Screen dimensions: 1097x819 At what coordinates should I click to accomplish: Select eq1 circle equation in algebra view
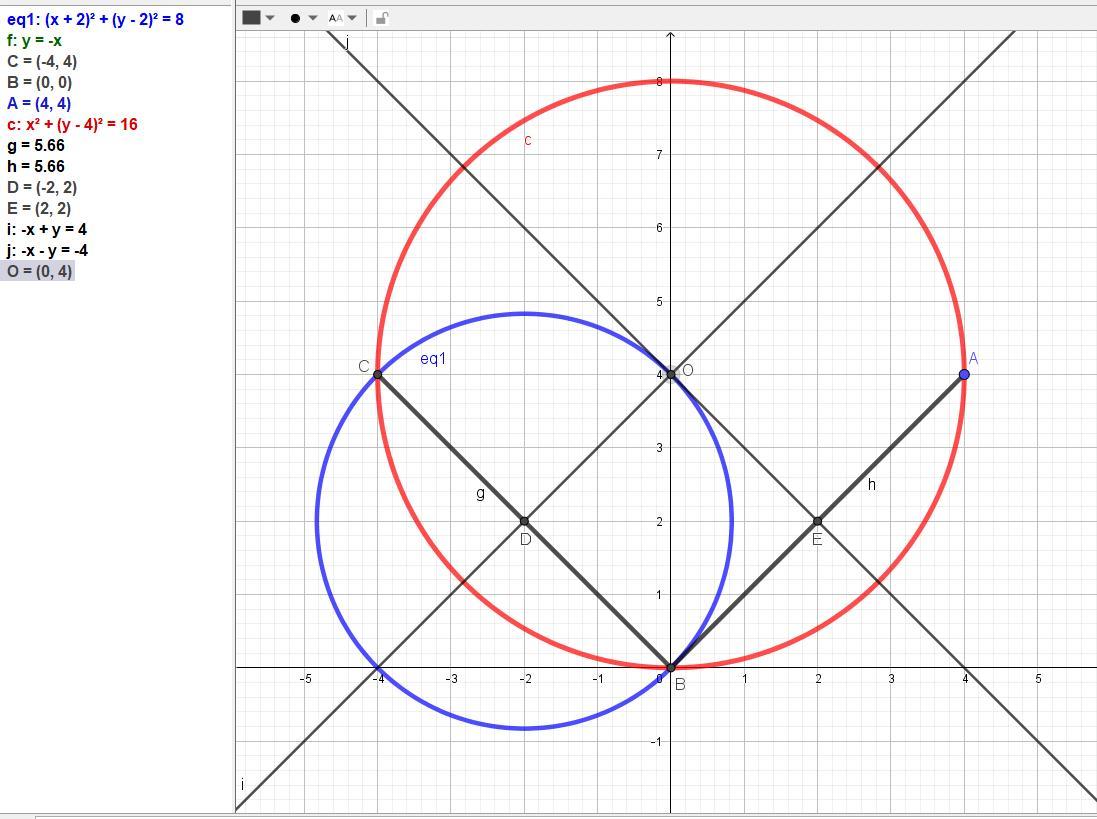point(95,20)
